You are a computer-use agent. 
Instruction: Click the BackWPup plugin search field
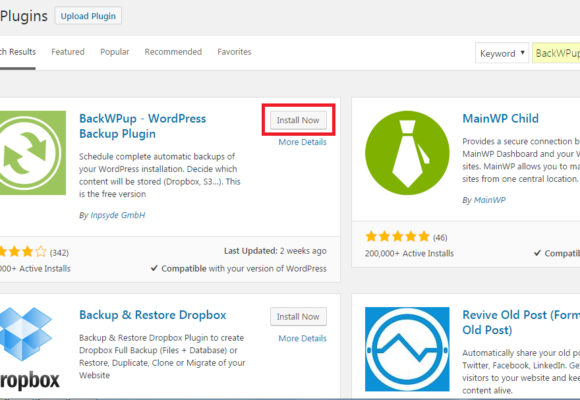[x=556, y=53]
